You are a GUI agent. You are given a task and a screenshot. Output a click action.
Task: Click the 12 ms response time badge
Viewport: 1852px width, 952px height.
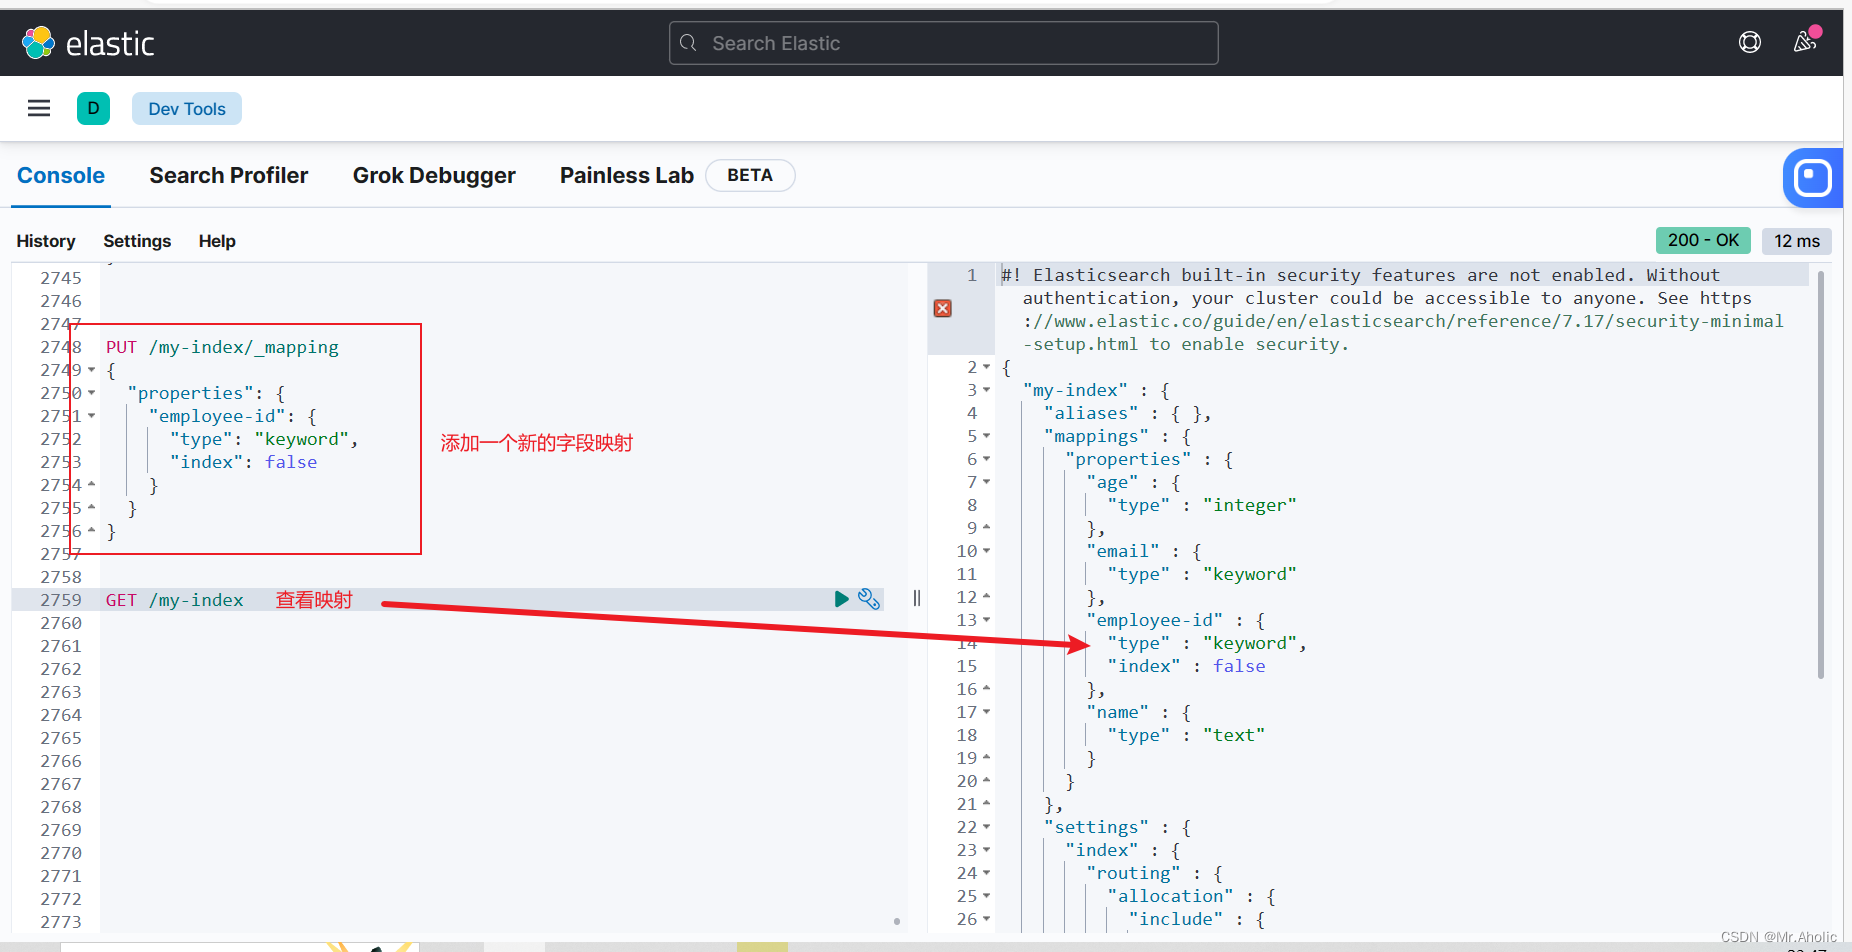1797,241
